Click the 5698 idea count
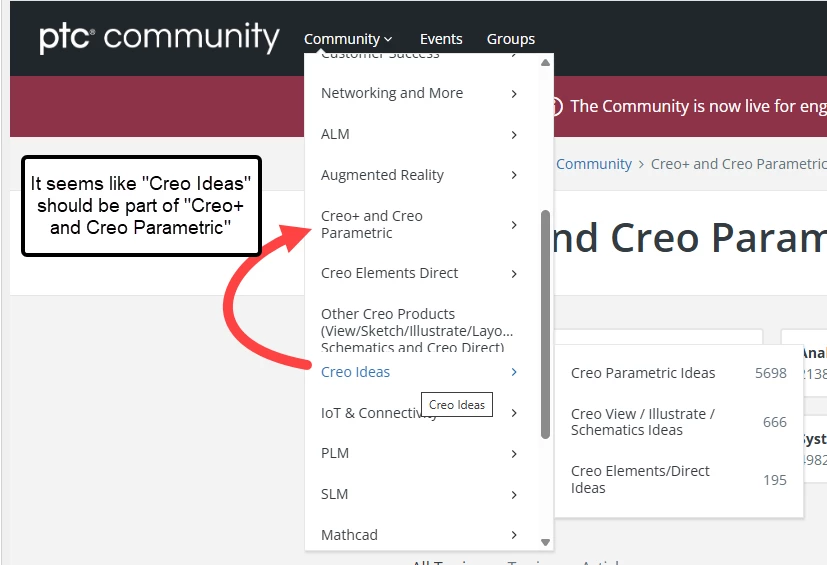This screenshot has width=827, height=565. tap(771, 373)
